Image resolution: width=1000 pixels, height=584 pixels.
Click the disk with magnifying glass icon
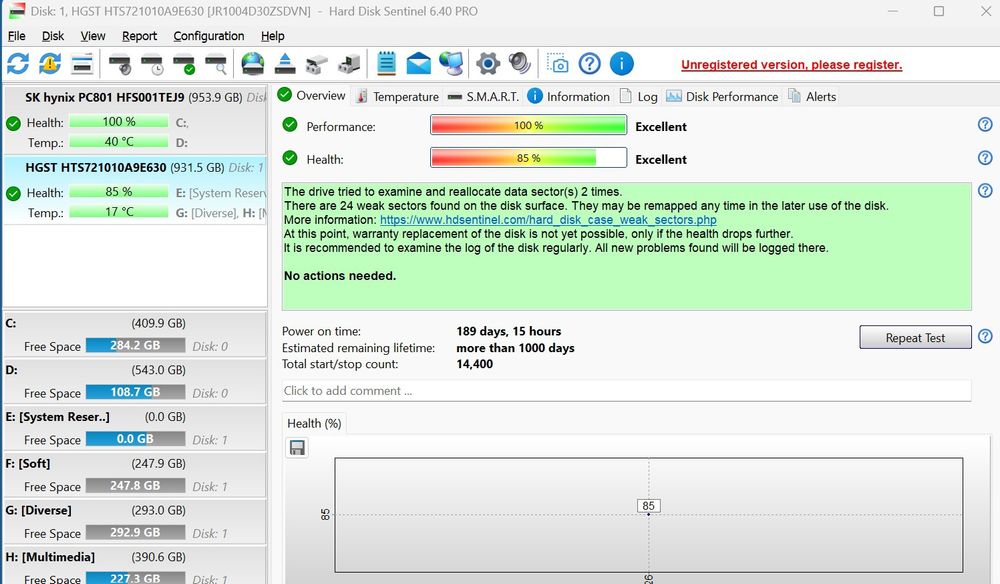tap(216, 64)
